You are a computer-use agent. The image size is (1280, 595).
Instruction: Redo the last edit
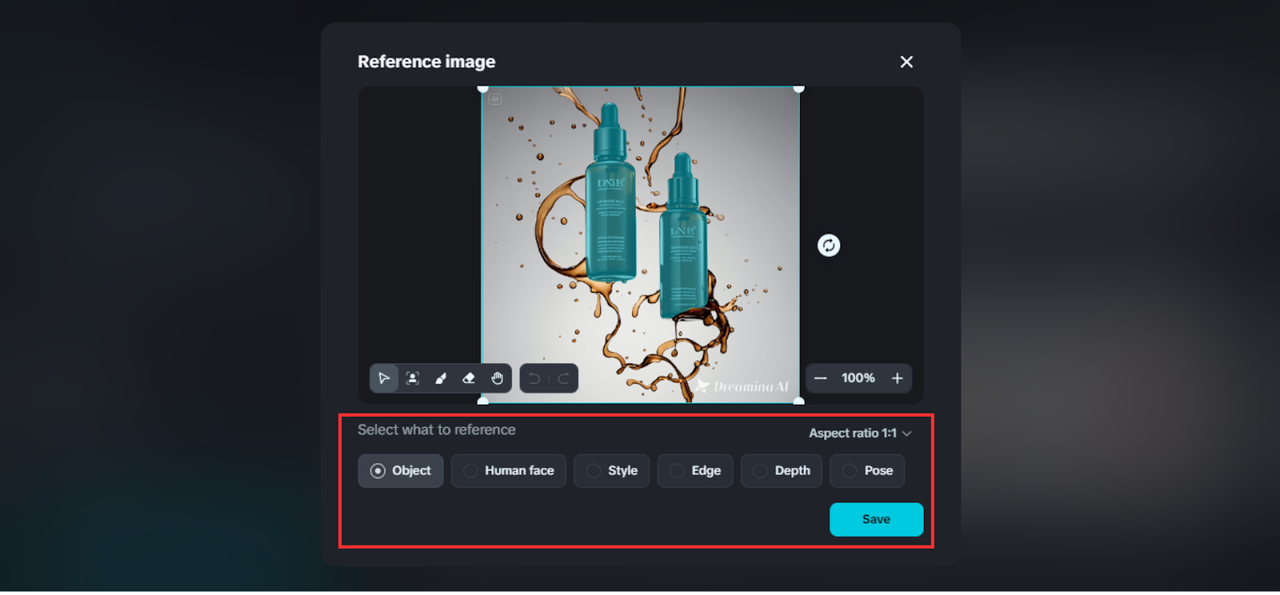(563, 378)
